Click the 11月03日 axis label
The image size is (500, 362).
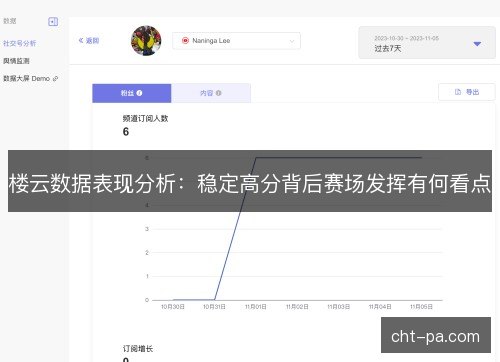coord(339,307)
